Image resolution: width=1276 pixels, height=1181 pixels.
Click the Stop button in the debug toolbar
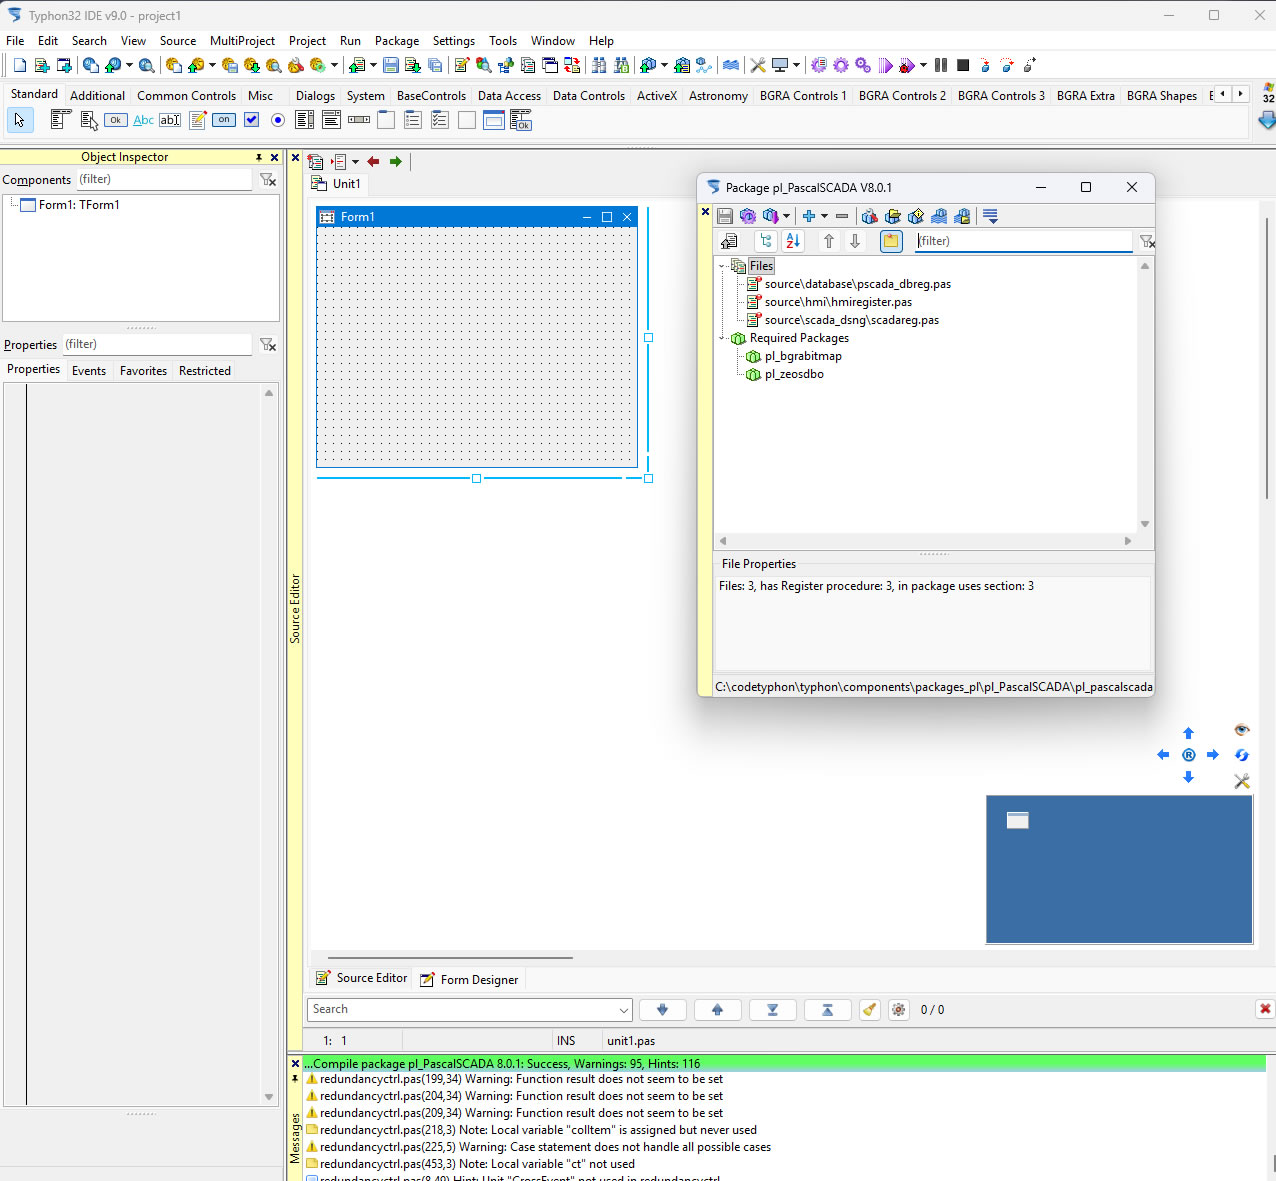(963, 65)
